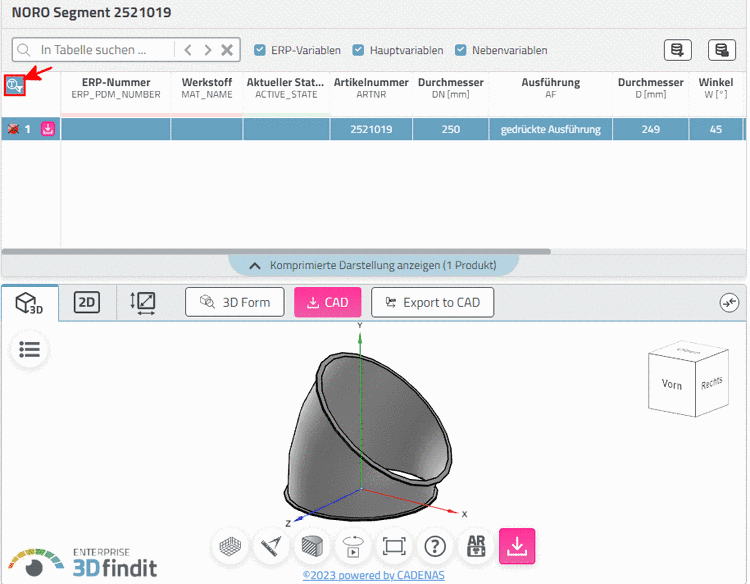Click the horizontal table scrollbar
The height and width of the screenshot is (584, 750).
click(x=276, y=251)
